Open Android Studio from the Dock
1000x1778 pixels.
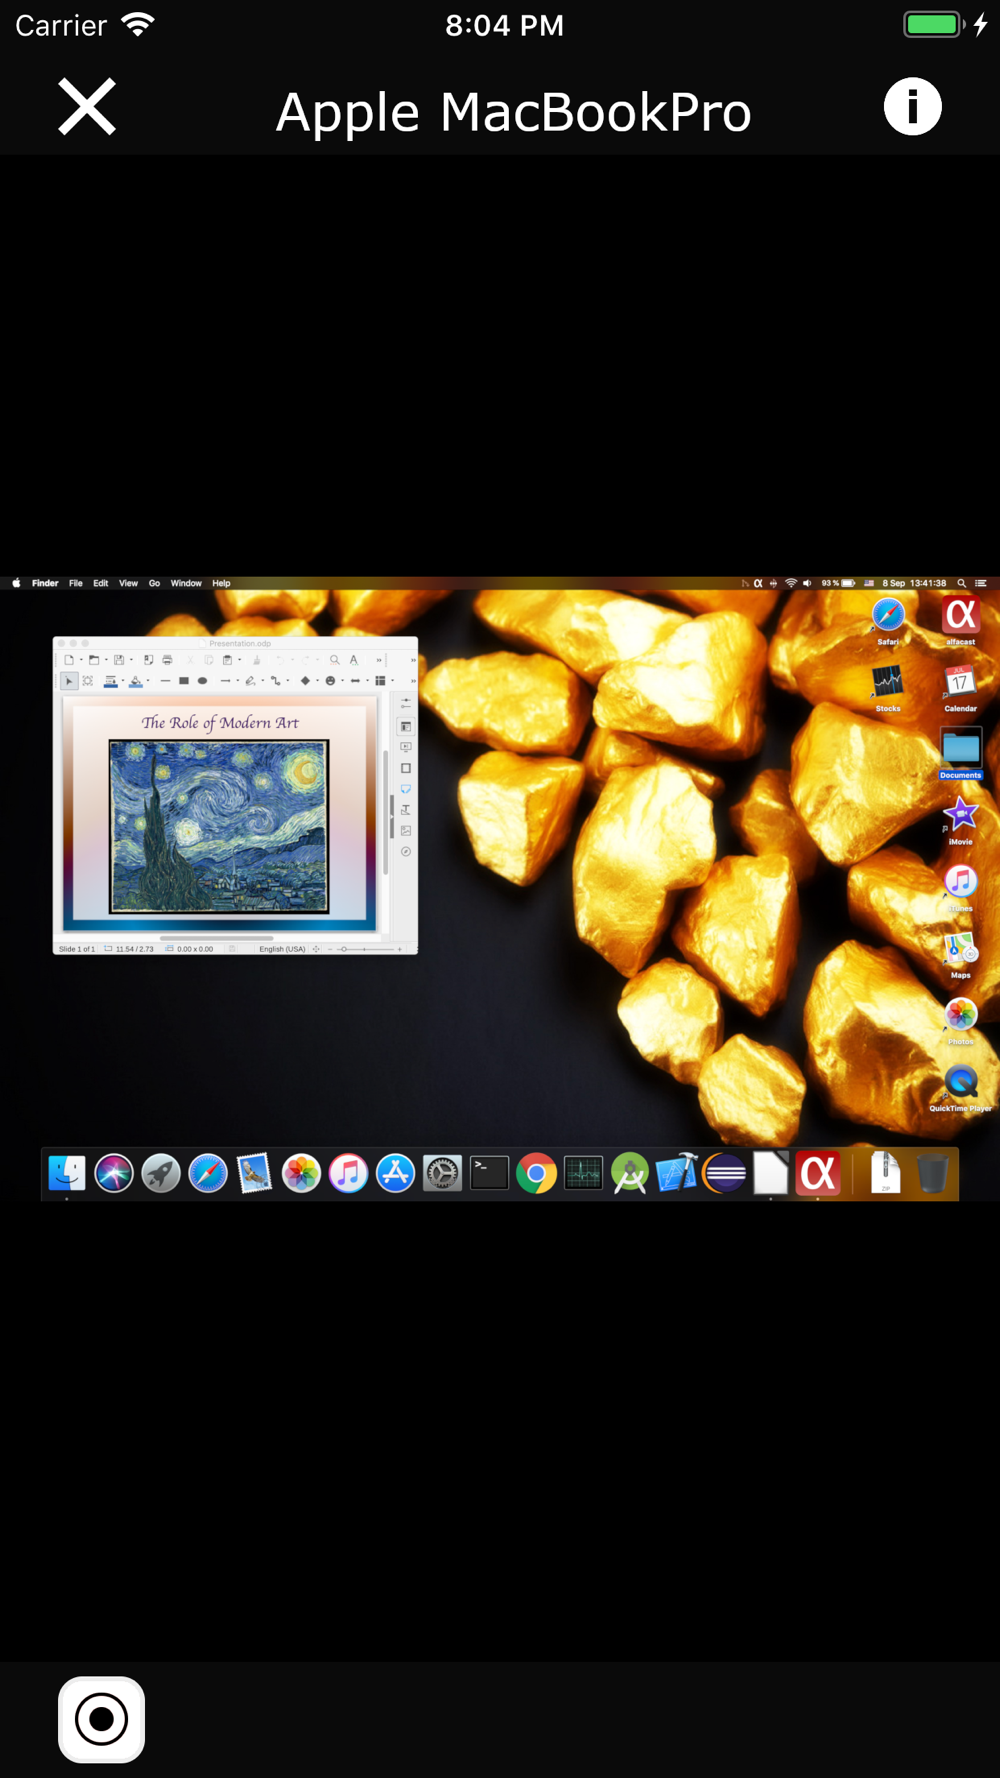630,1173
